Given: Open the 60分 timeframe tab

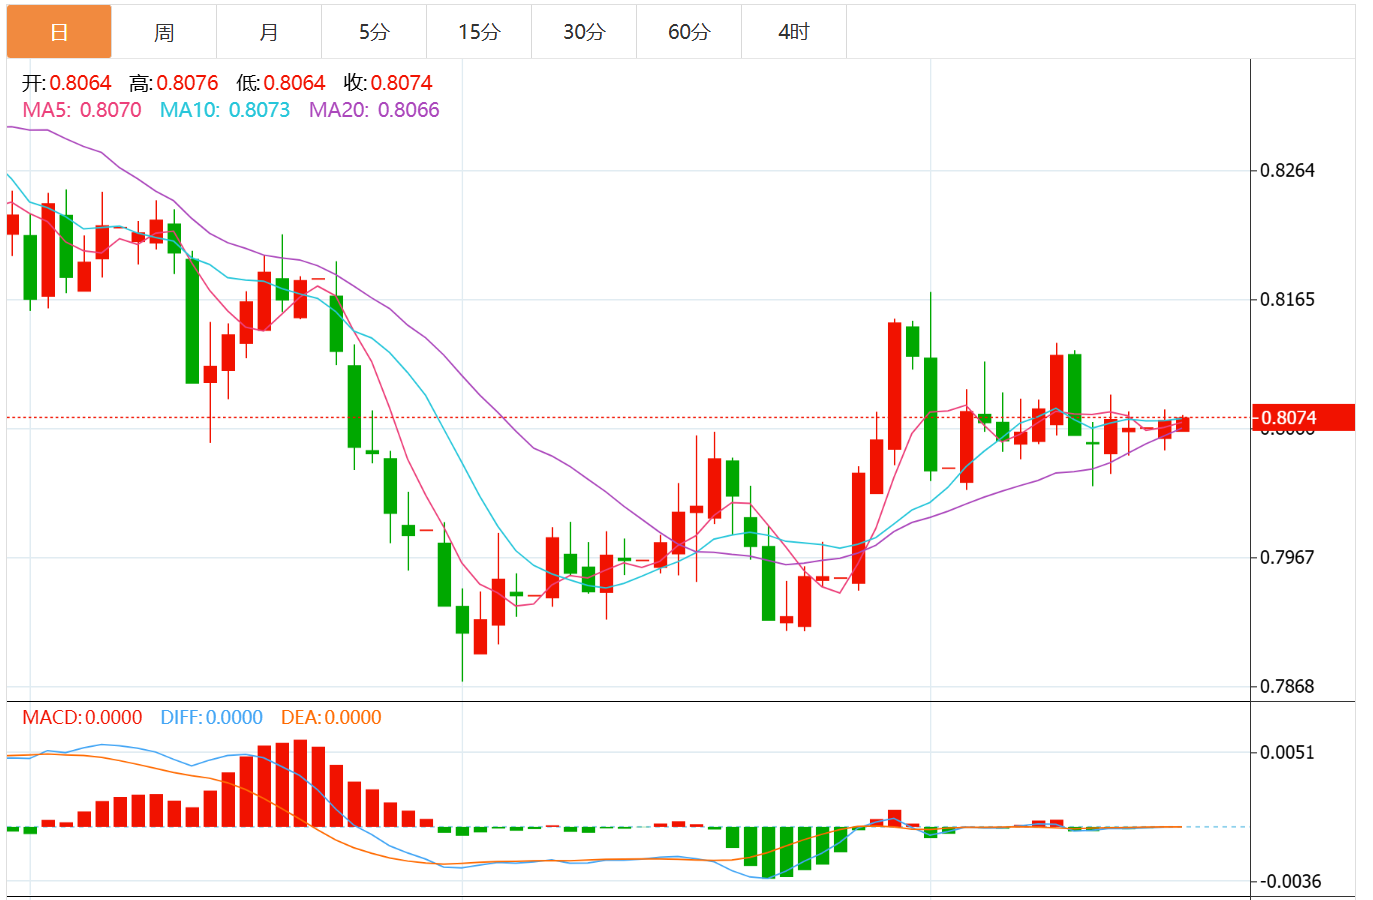Looking at the screenshot, I should pyautogui.click(x=689, y=32).
